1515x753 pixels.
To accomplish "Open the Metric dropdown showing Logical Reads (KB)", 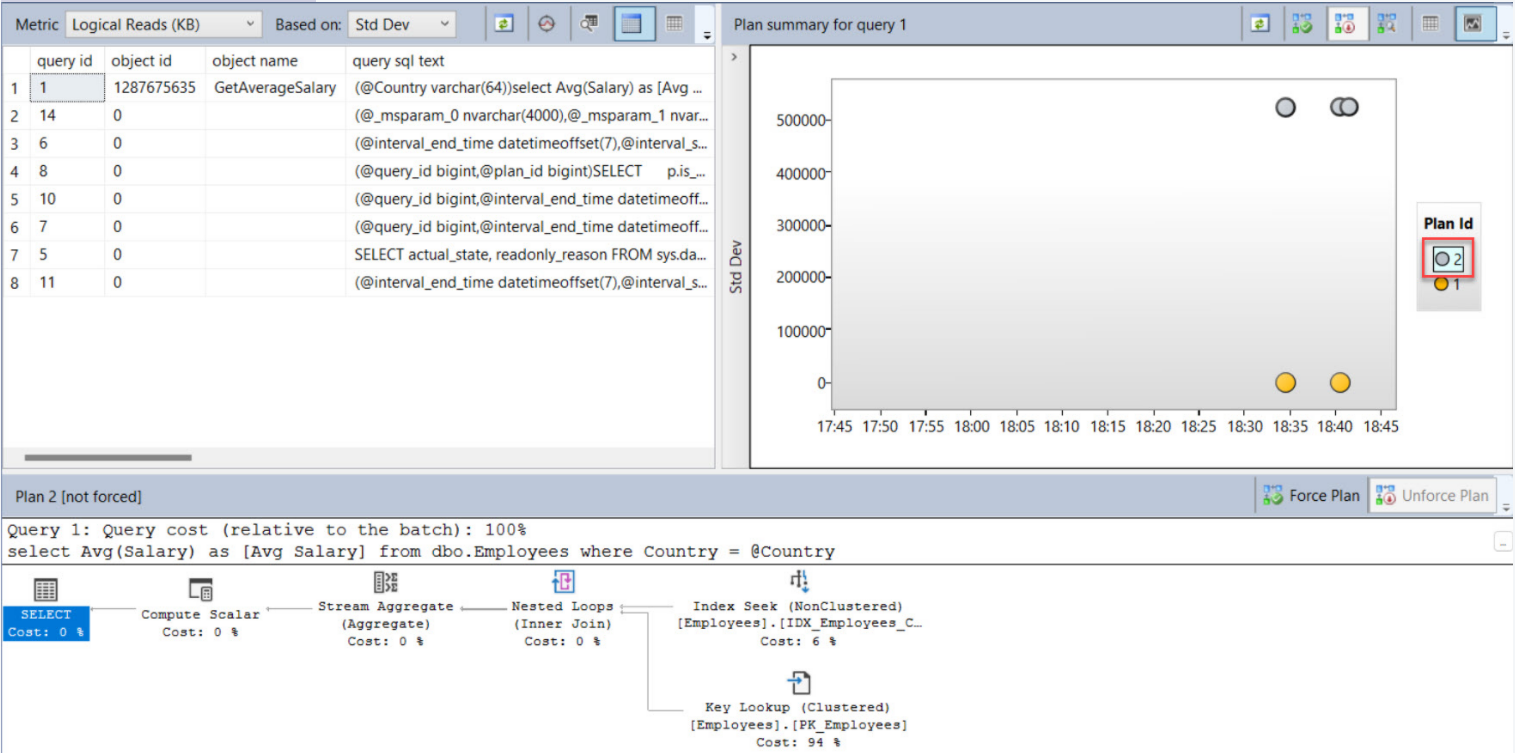I will (x=164, y=24).
